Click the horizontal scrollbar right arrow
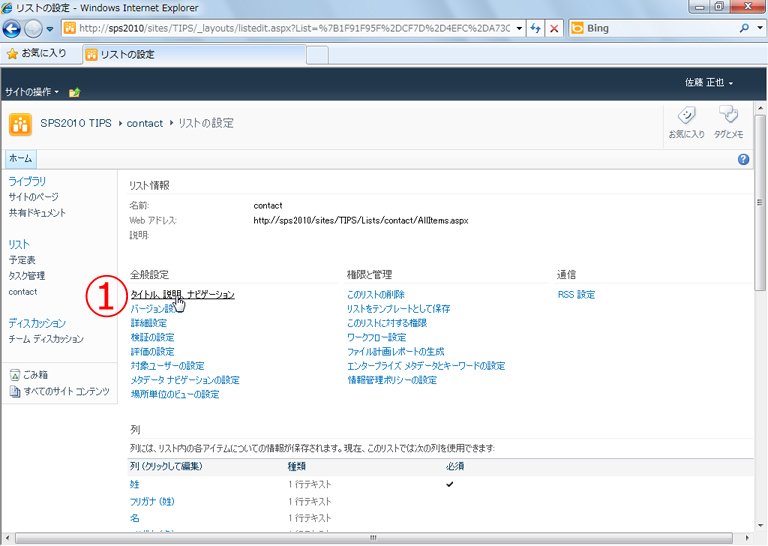 [747, 538]
